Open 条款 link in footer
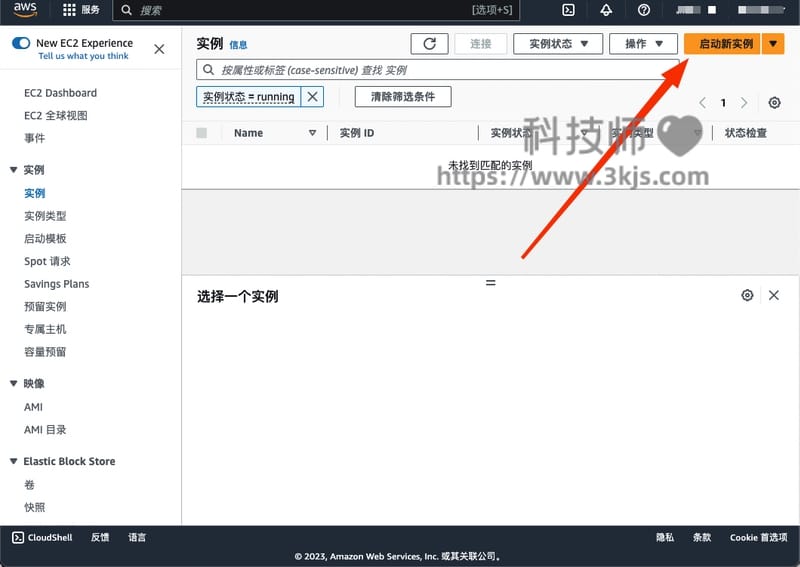 tap(702, 537)
